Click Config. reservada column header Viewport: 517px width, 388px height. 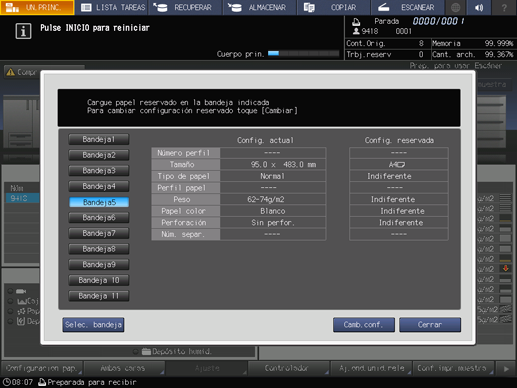399,140
